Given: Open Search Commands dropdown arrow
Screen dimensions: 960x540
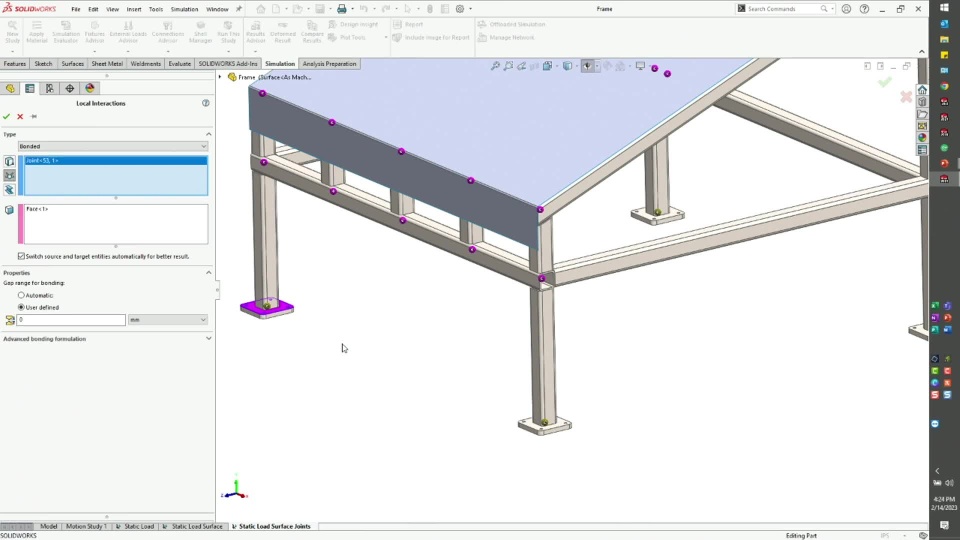Looking at the screenshot, I should point(833,9).
